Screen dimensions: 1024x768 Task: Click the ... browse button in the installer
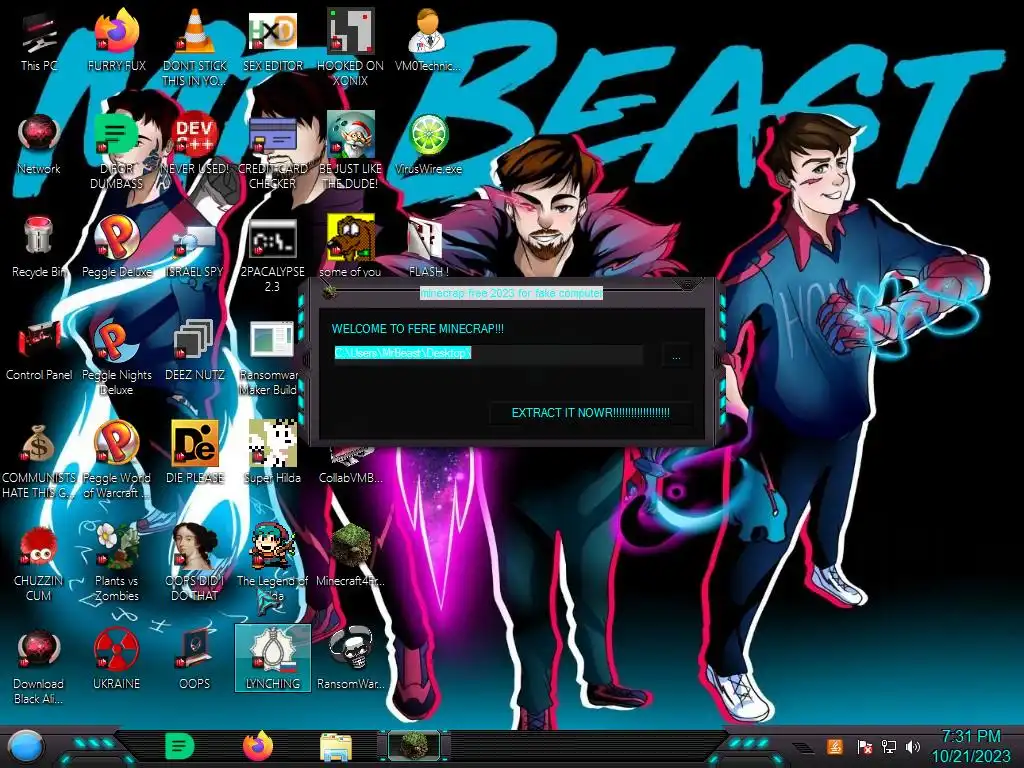(x=676, y=356)
